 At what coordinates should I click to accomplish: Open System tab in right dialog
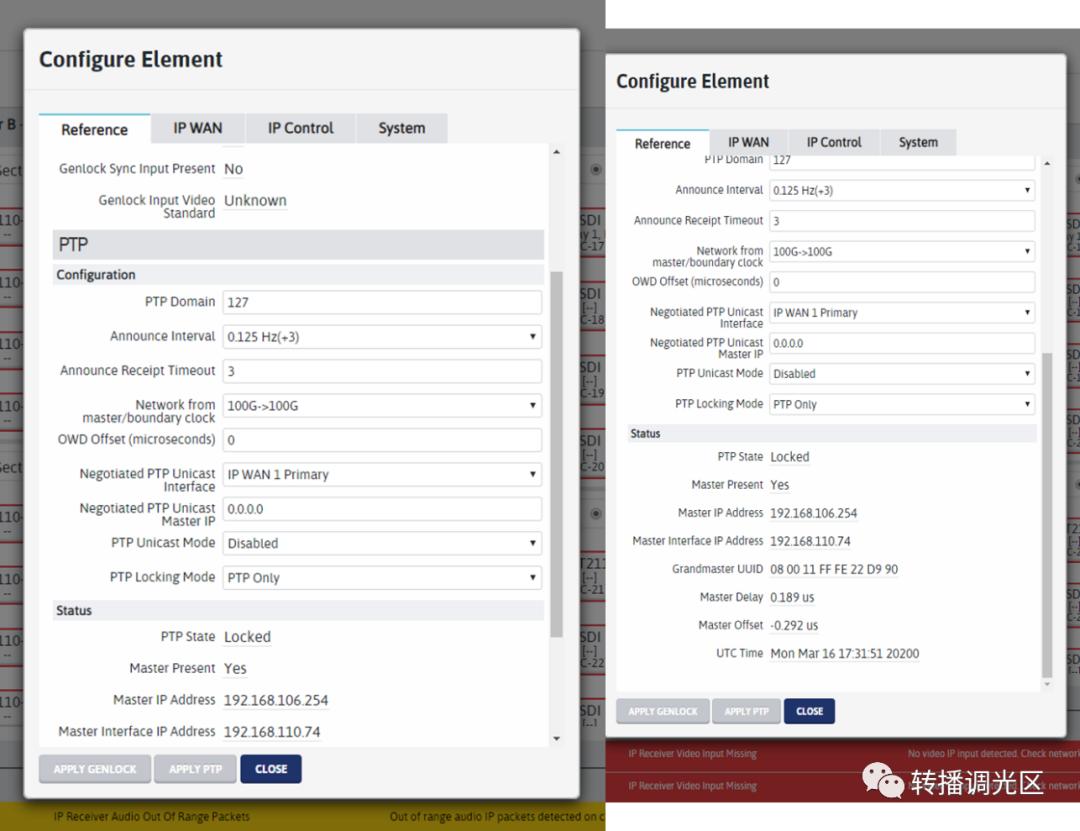tap(918, 142)
